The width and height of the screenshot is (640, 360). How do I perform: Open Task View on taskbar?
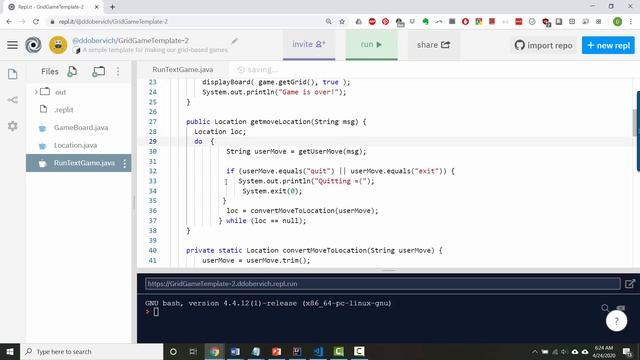click(193, 351)
